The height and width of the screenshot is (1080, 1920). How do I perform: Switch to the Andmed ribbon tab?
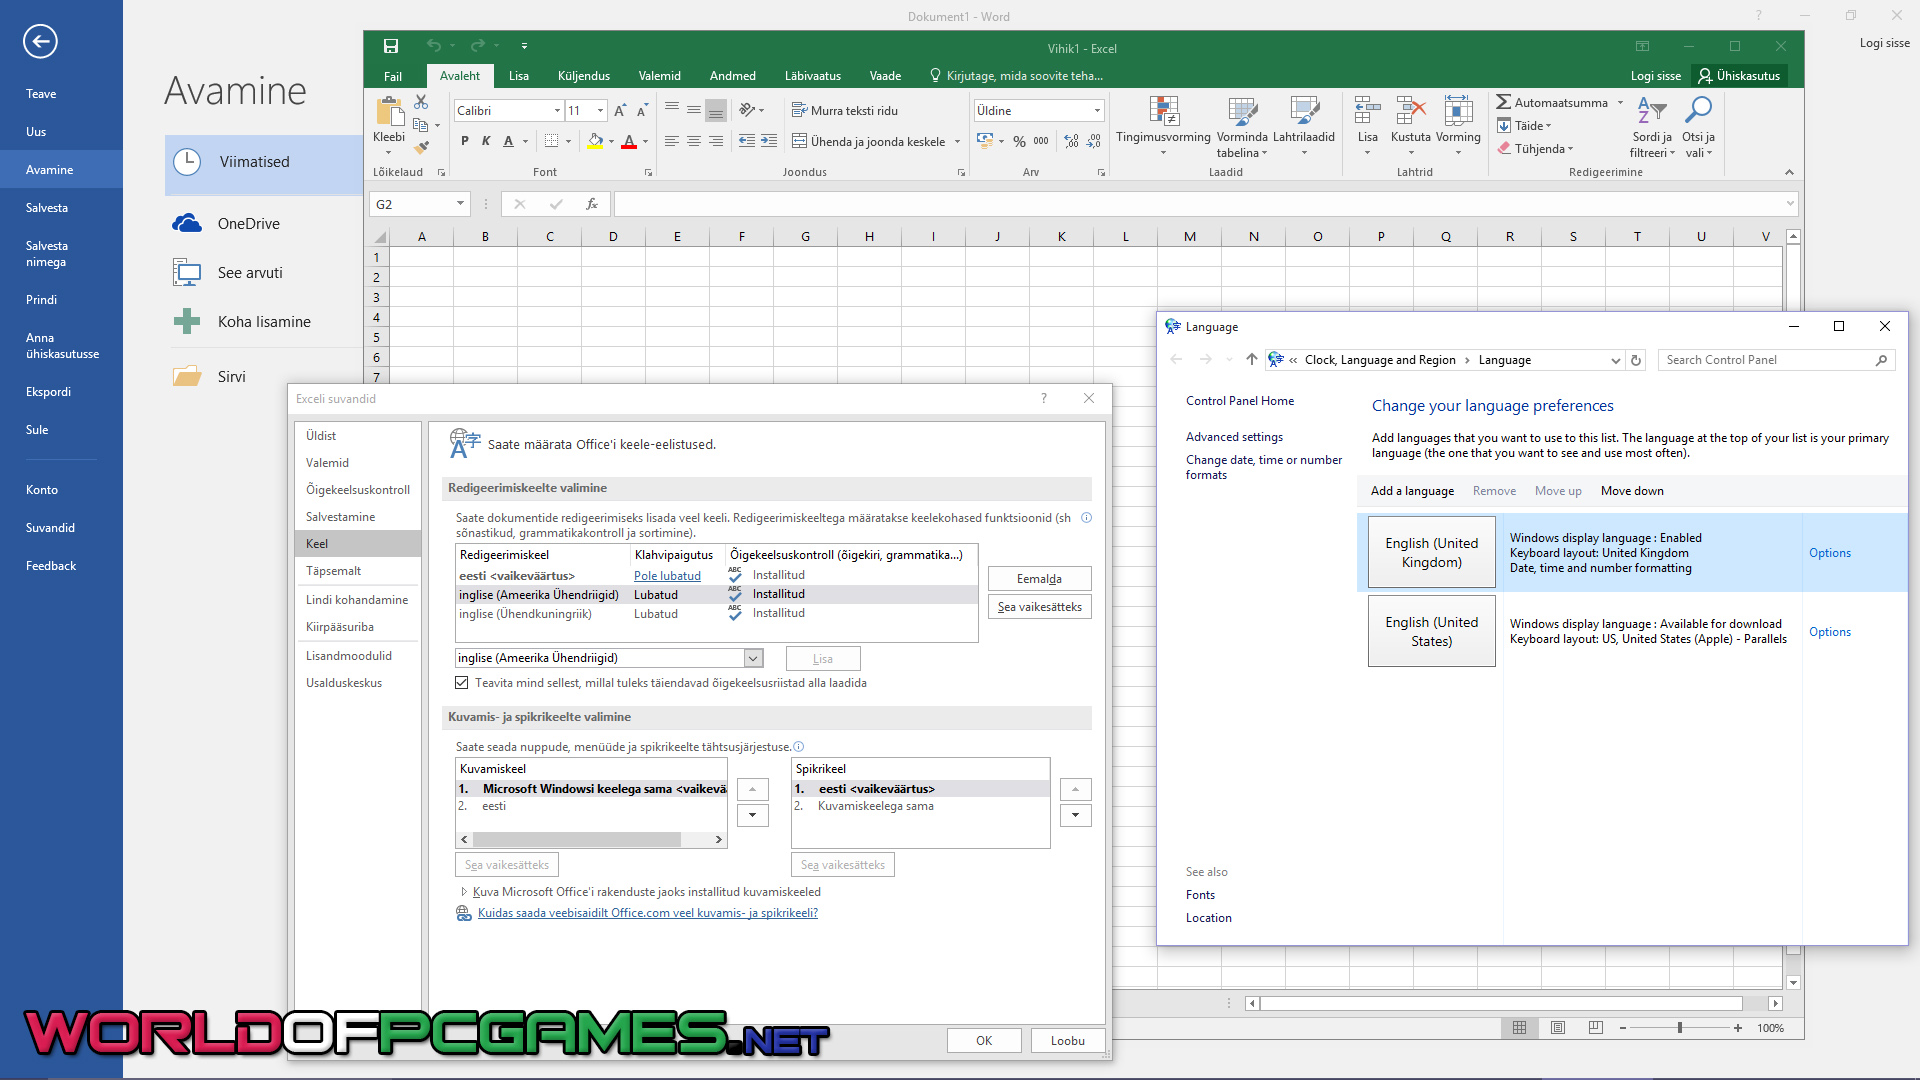(733, 76)
